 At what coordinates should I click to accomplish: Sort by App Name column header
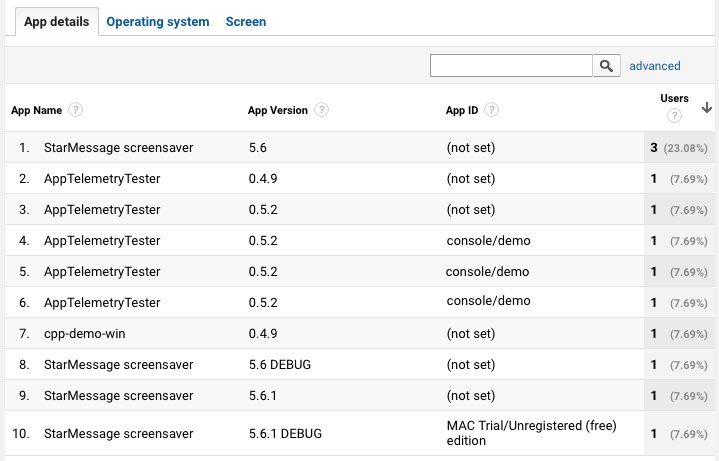click(x=37, y=110)
